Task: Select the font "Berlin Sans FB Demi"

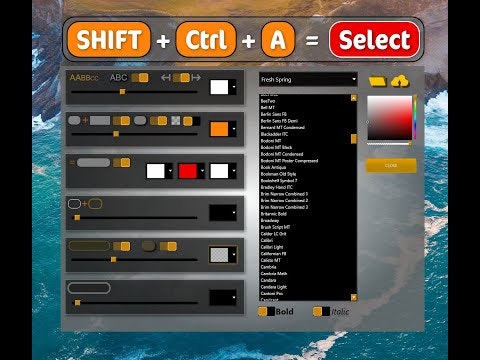Action: (x=279, y=121)
